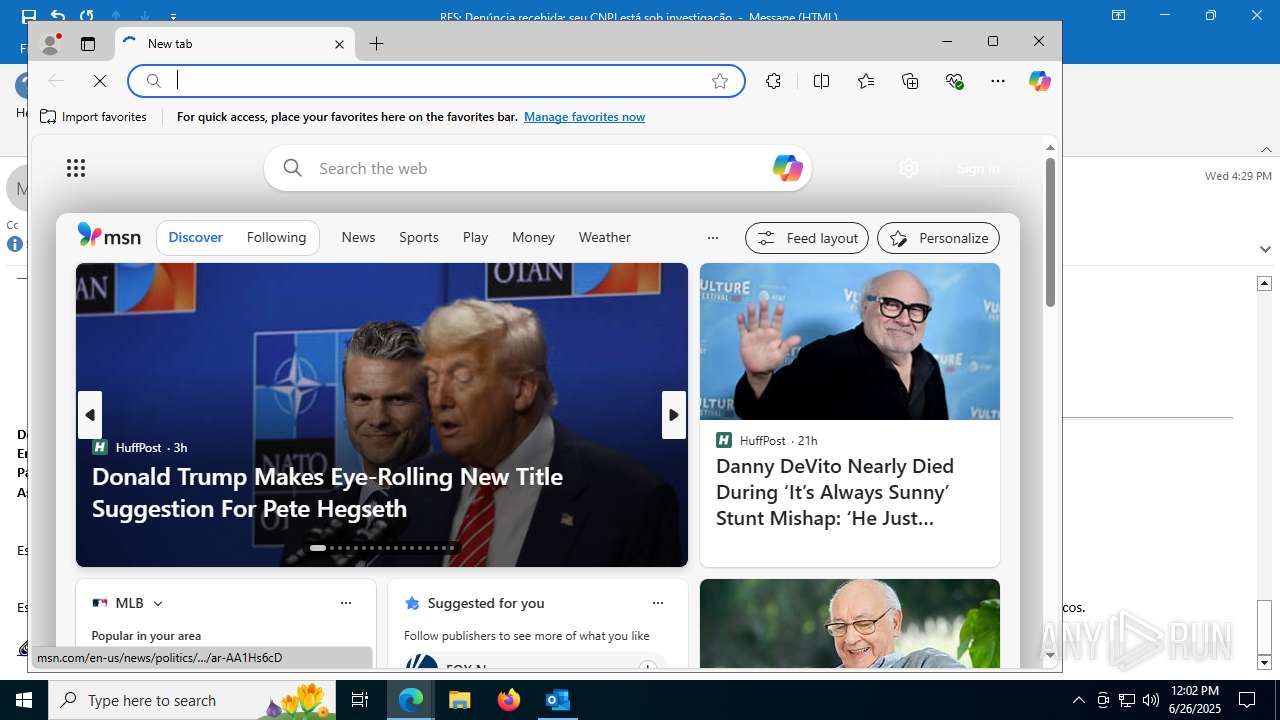Screen dimensions: 1280x720
Task: Open Copilot icon in search box
Action: (787, 168)
